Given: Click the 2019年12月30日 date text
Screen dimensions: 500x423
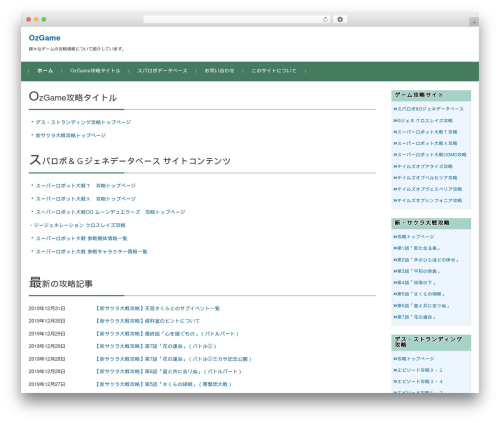Looking at the screenshot, I should 47,321.
